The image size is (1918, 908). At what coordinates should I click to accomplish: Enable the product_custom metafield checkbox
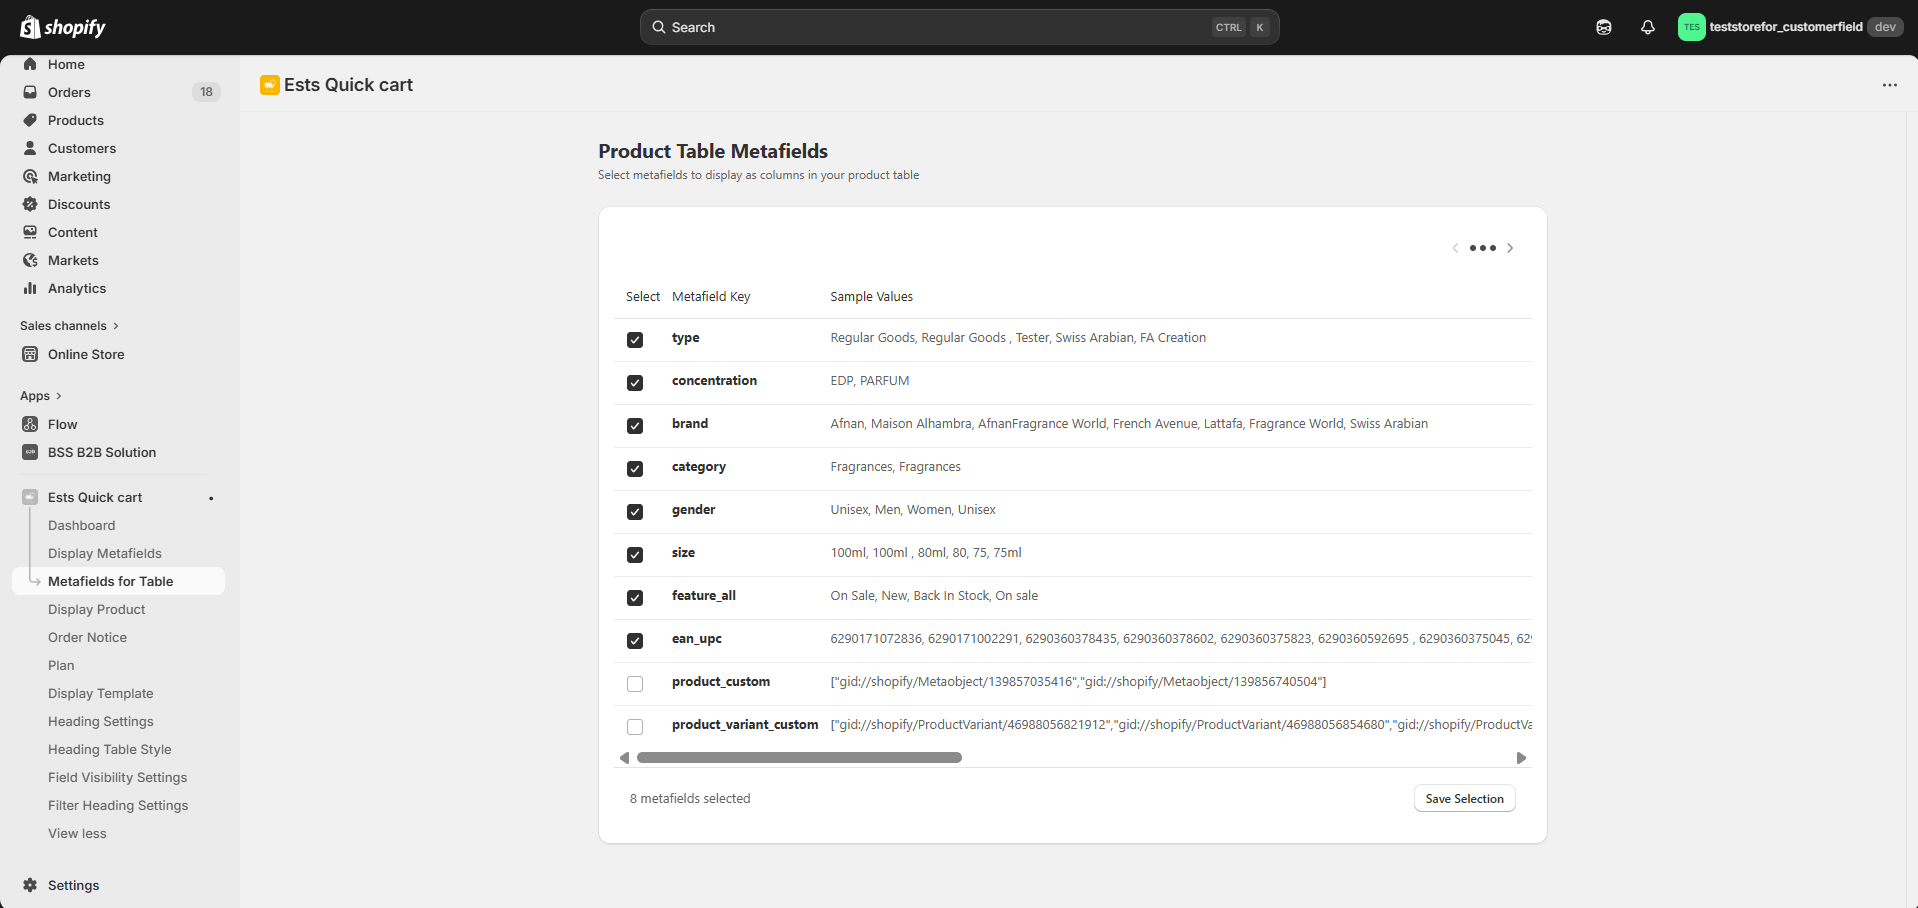635,683
